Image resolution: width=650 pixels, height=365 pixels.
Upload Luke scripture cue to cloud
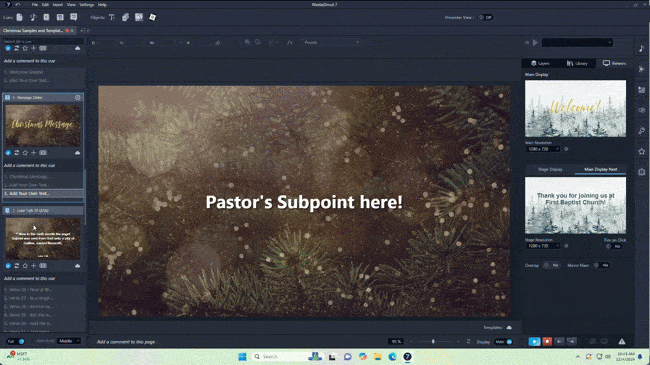[78, 265]
